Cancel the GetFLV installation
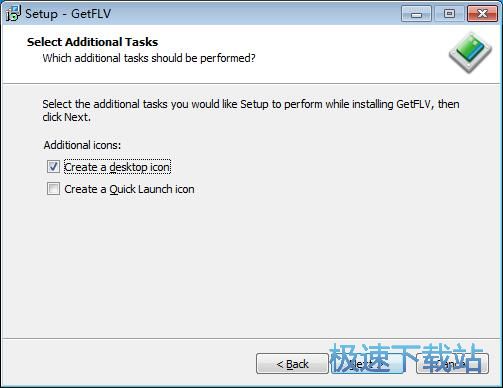 click(452, 364)
